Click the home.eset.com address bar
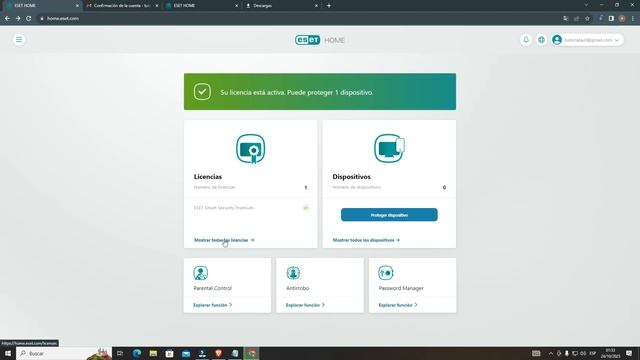 [298, 18]
